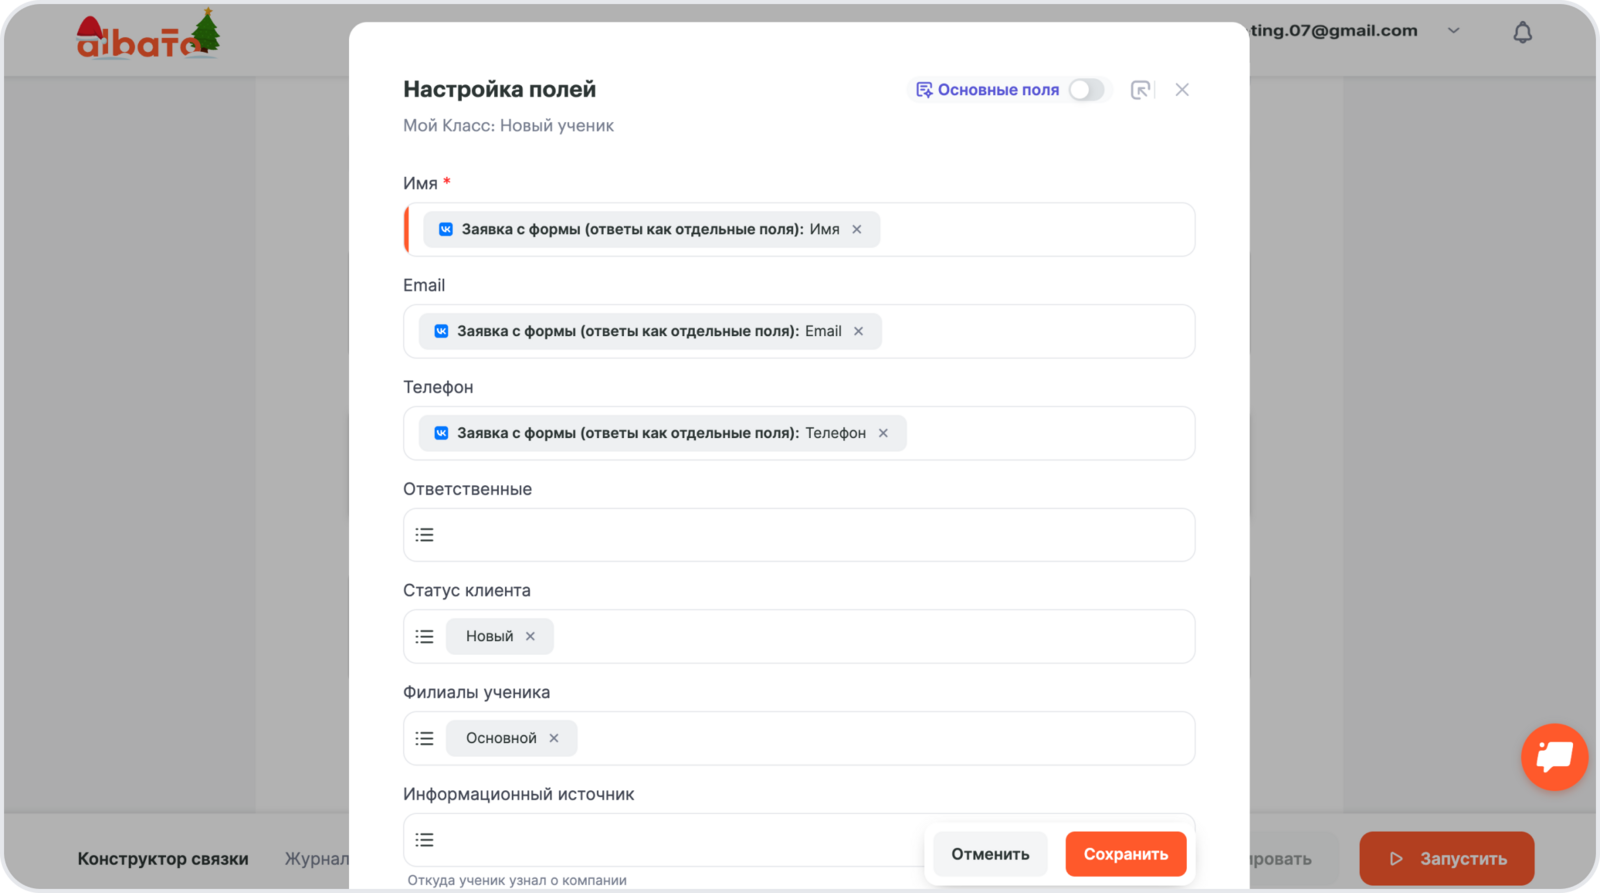Expand the account email dropdown arrow
Screen dimensions: 1600x893
[x=1454, y=31]
